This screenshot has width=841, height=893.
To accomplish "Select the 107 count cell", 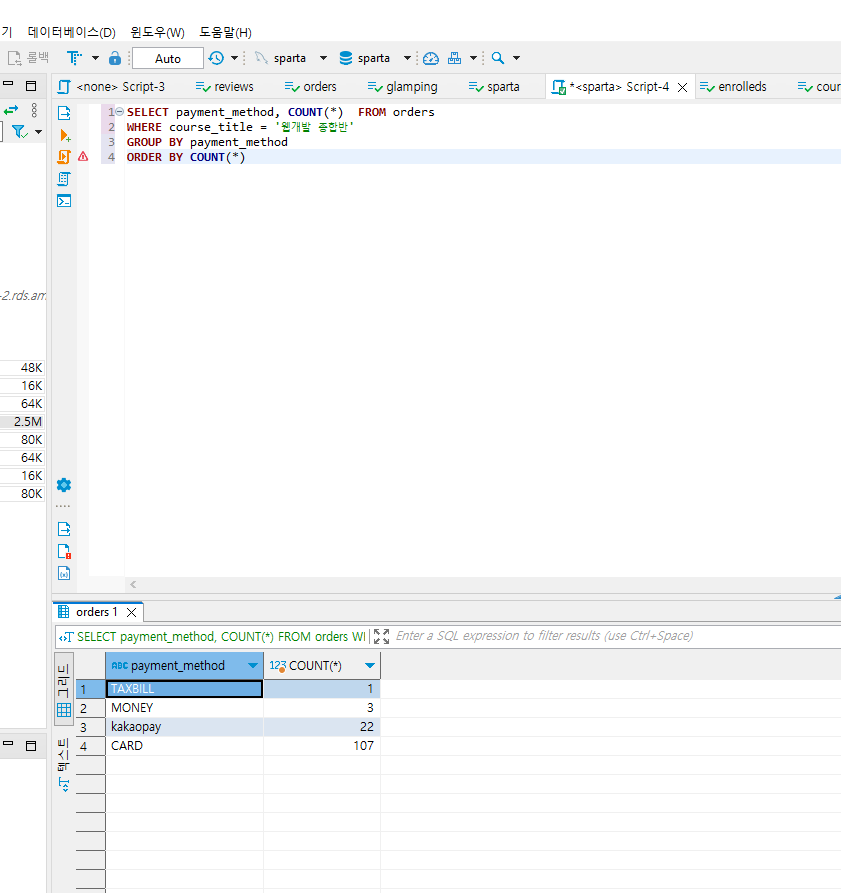I will (322, 745).
